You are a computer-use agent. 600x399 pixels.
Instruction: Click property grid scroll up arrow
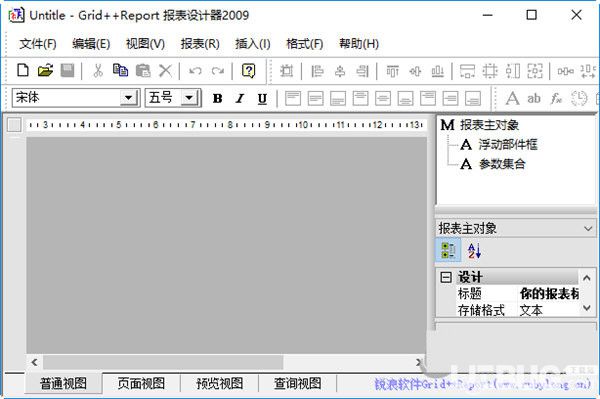point(587,278)
